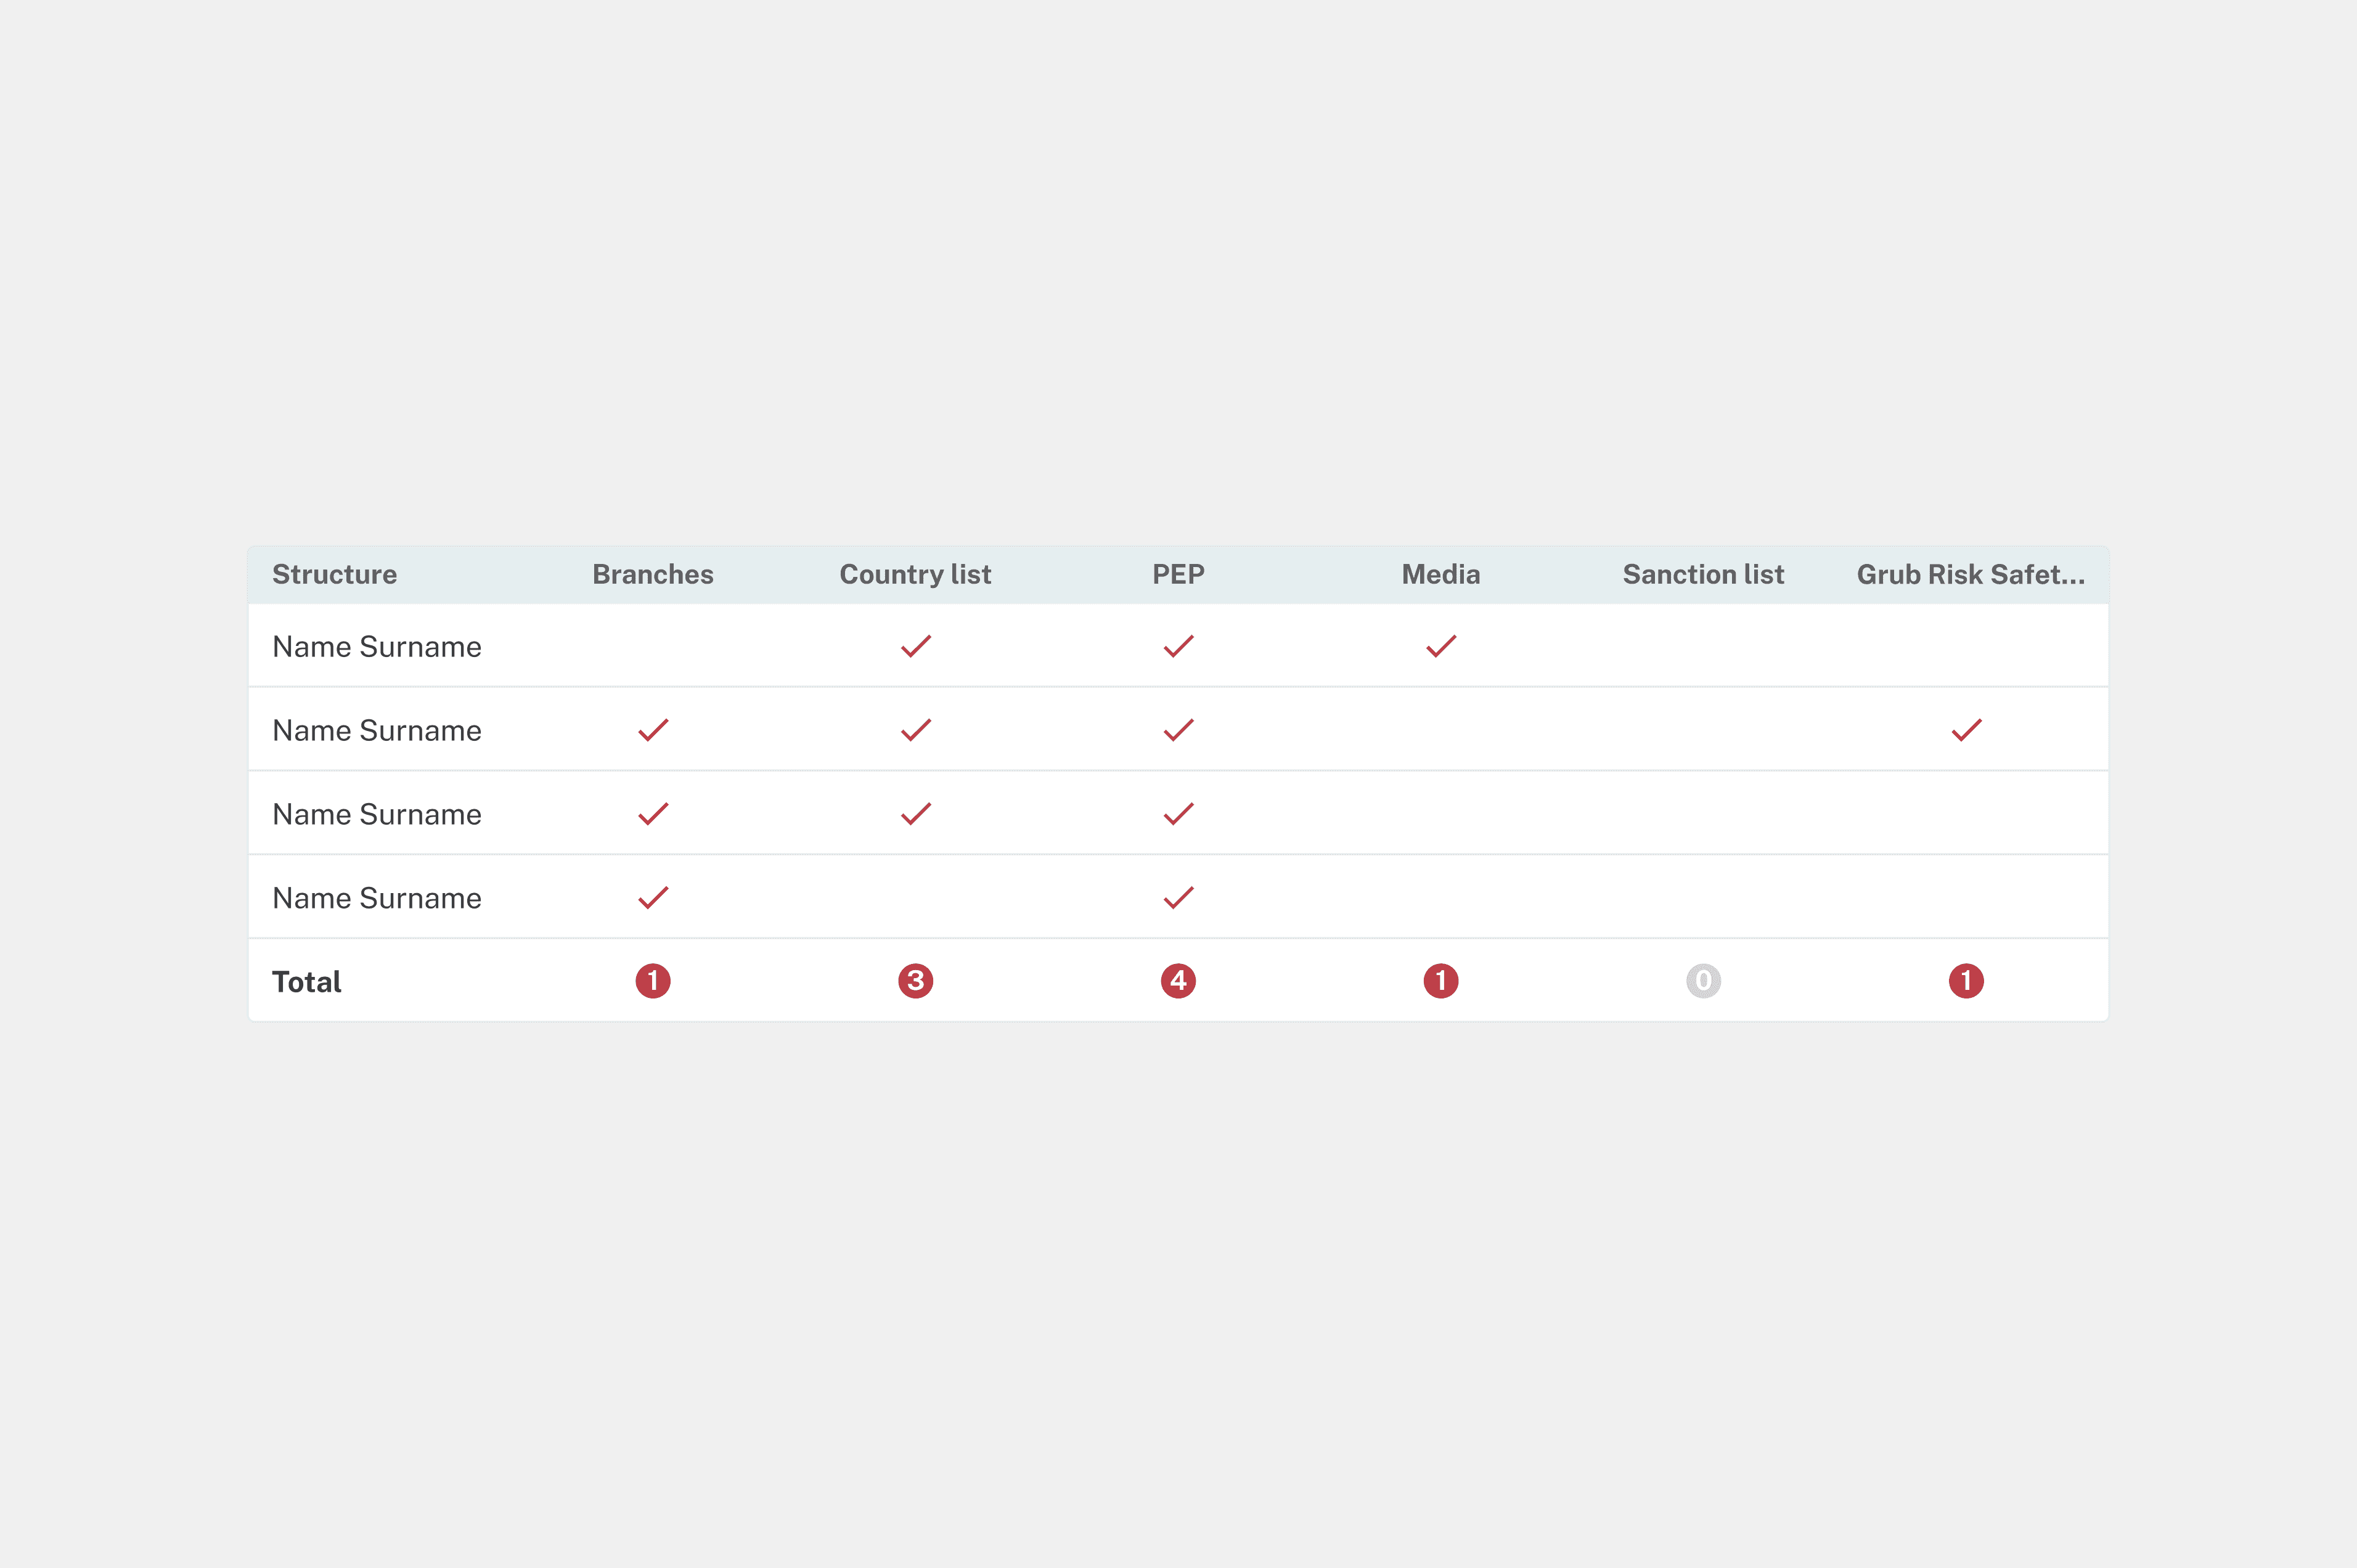The image size is (2357, 1568).
Task: Click the PEP column header
Action: [x=1178, y=574]
